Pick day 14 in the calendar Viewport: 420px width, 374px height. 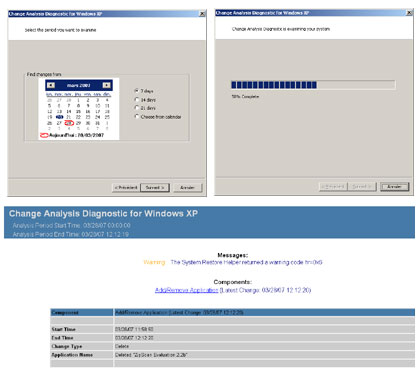tap(69, 111)
